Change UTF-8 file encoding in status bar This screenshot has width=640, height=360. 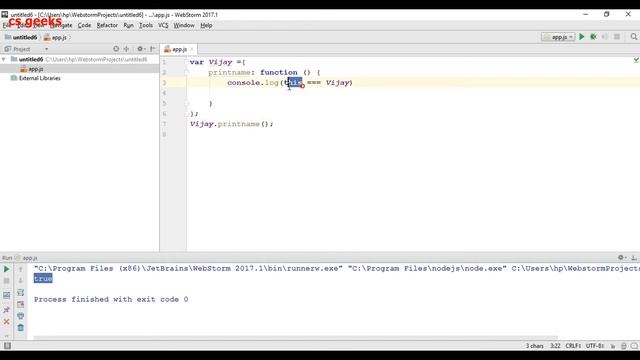tap(595, 346)
